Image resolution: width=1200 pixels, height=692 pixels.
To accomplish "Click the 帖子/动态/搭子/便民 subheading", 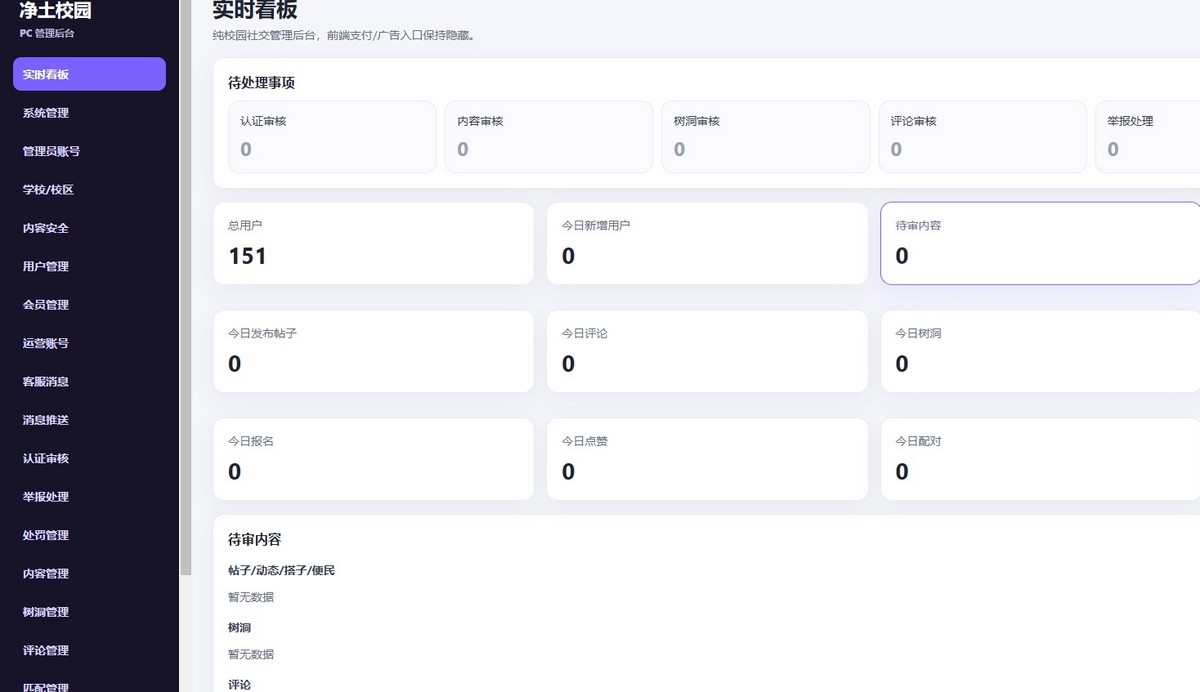I will pyautogui.click(x=282, y=570).
